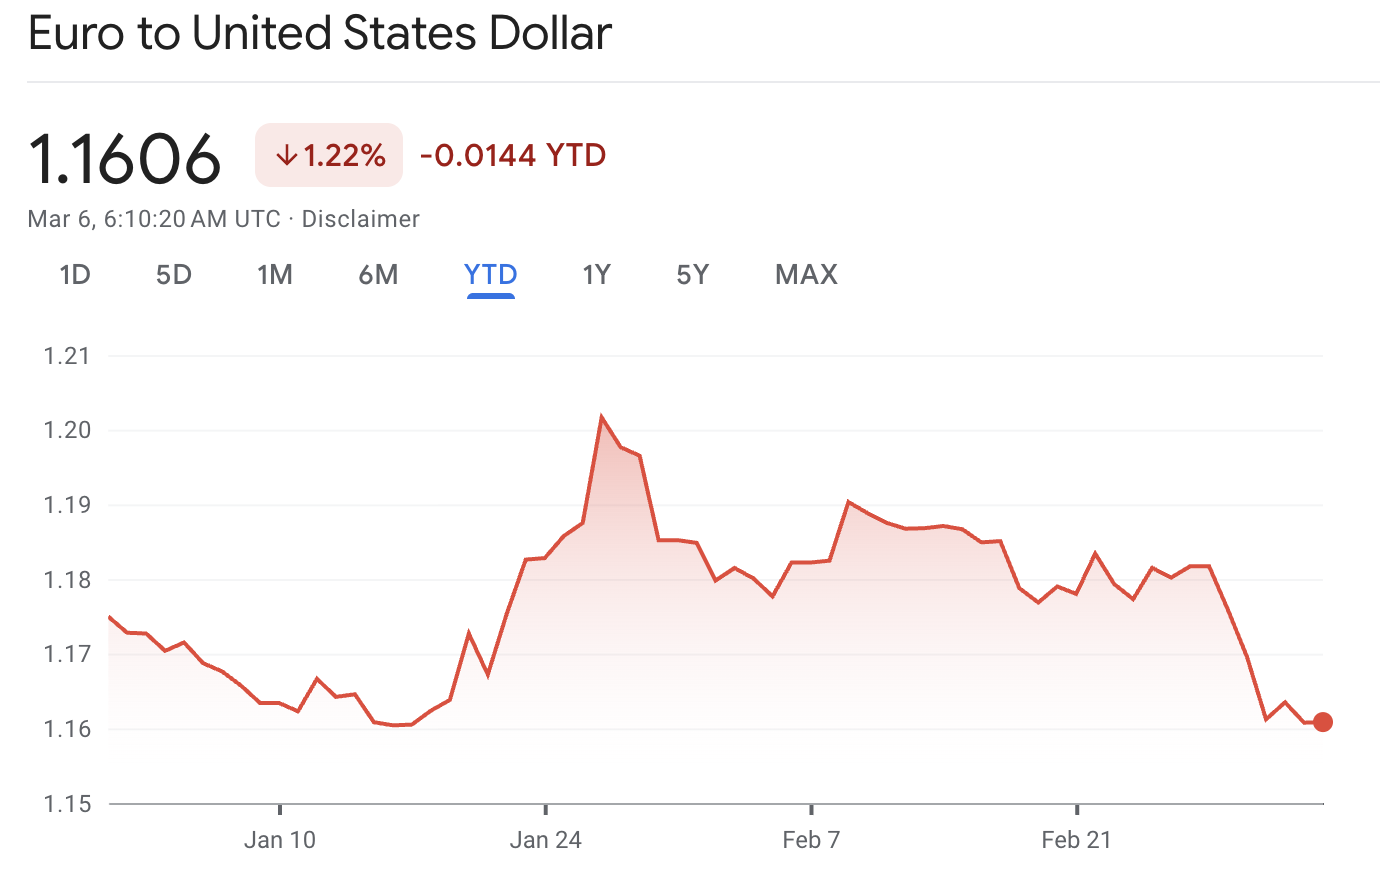Select the currently active YTD tab
Viewport: 1380px width, 880px height.
click(x=490, y=274)
